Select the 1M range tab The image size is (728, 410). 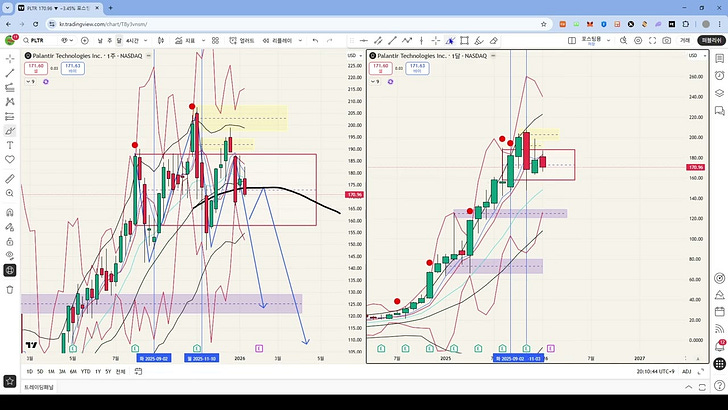[x=51, y=371]
